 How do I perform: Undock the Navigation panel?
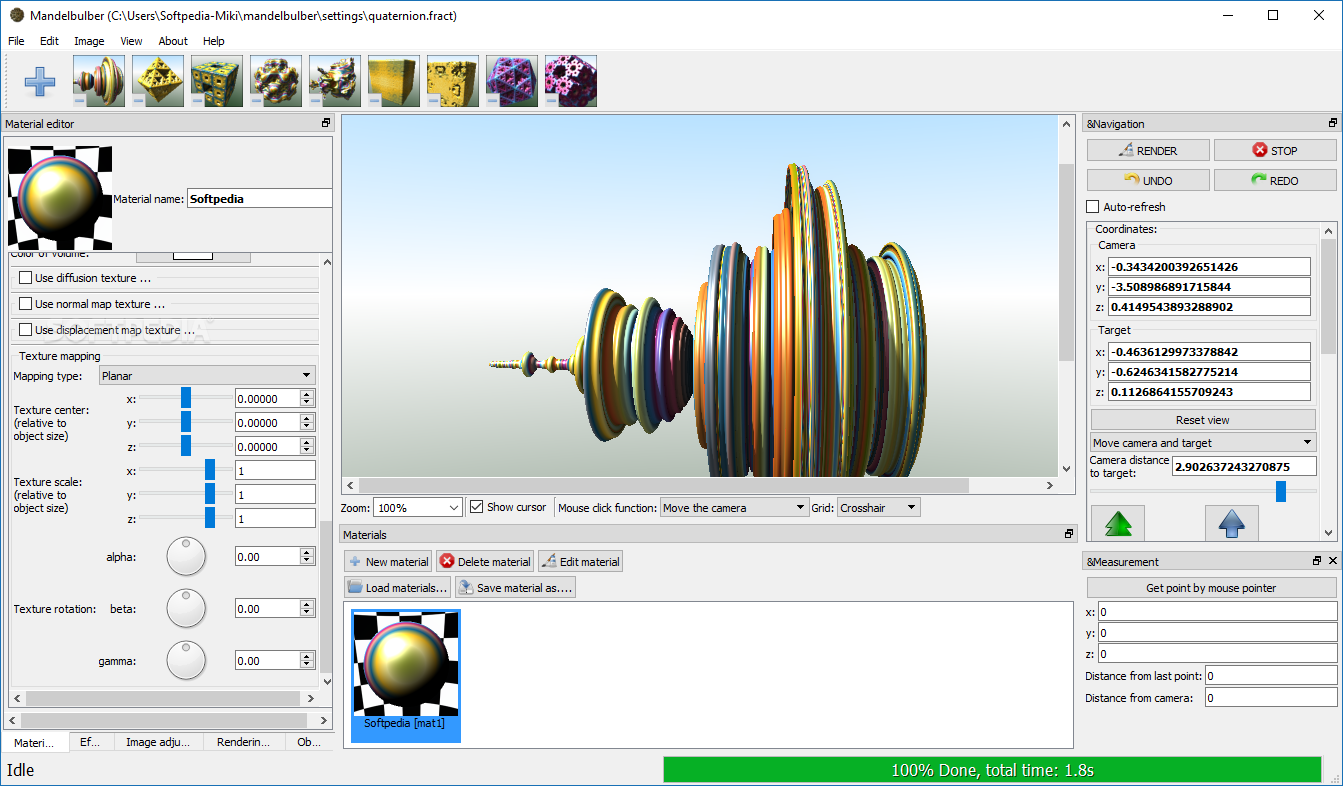click(1332, 123)
